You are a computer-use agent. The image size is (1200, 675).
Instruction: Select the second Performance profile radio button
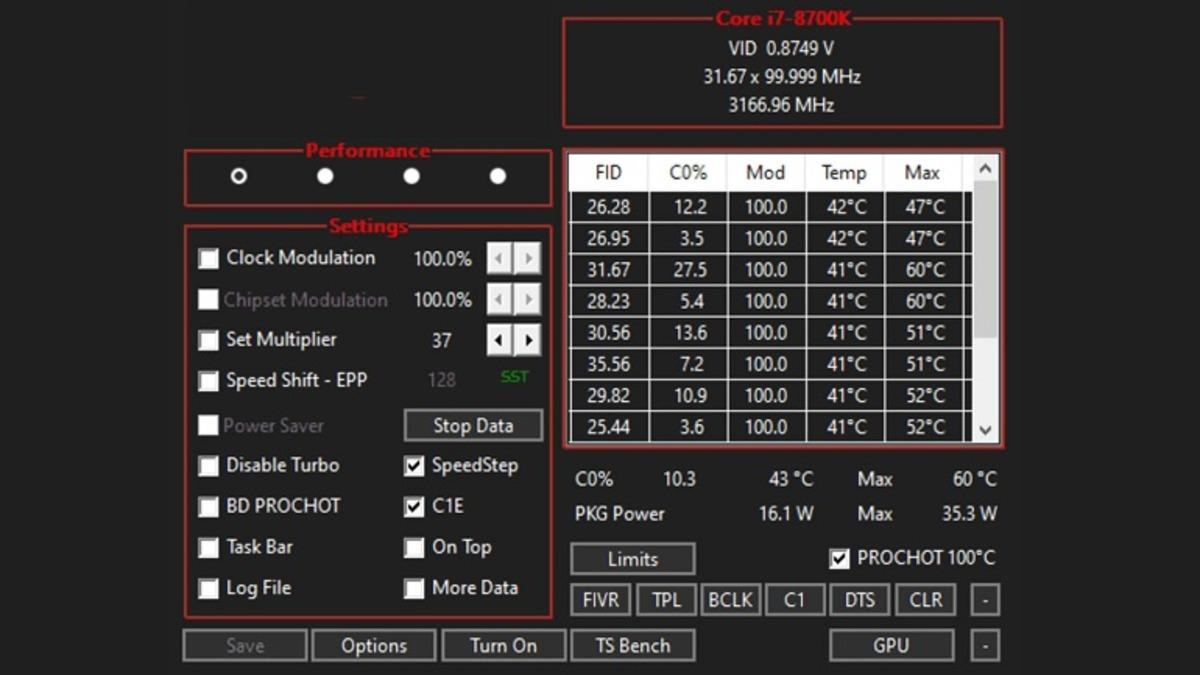(323, 175)
